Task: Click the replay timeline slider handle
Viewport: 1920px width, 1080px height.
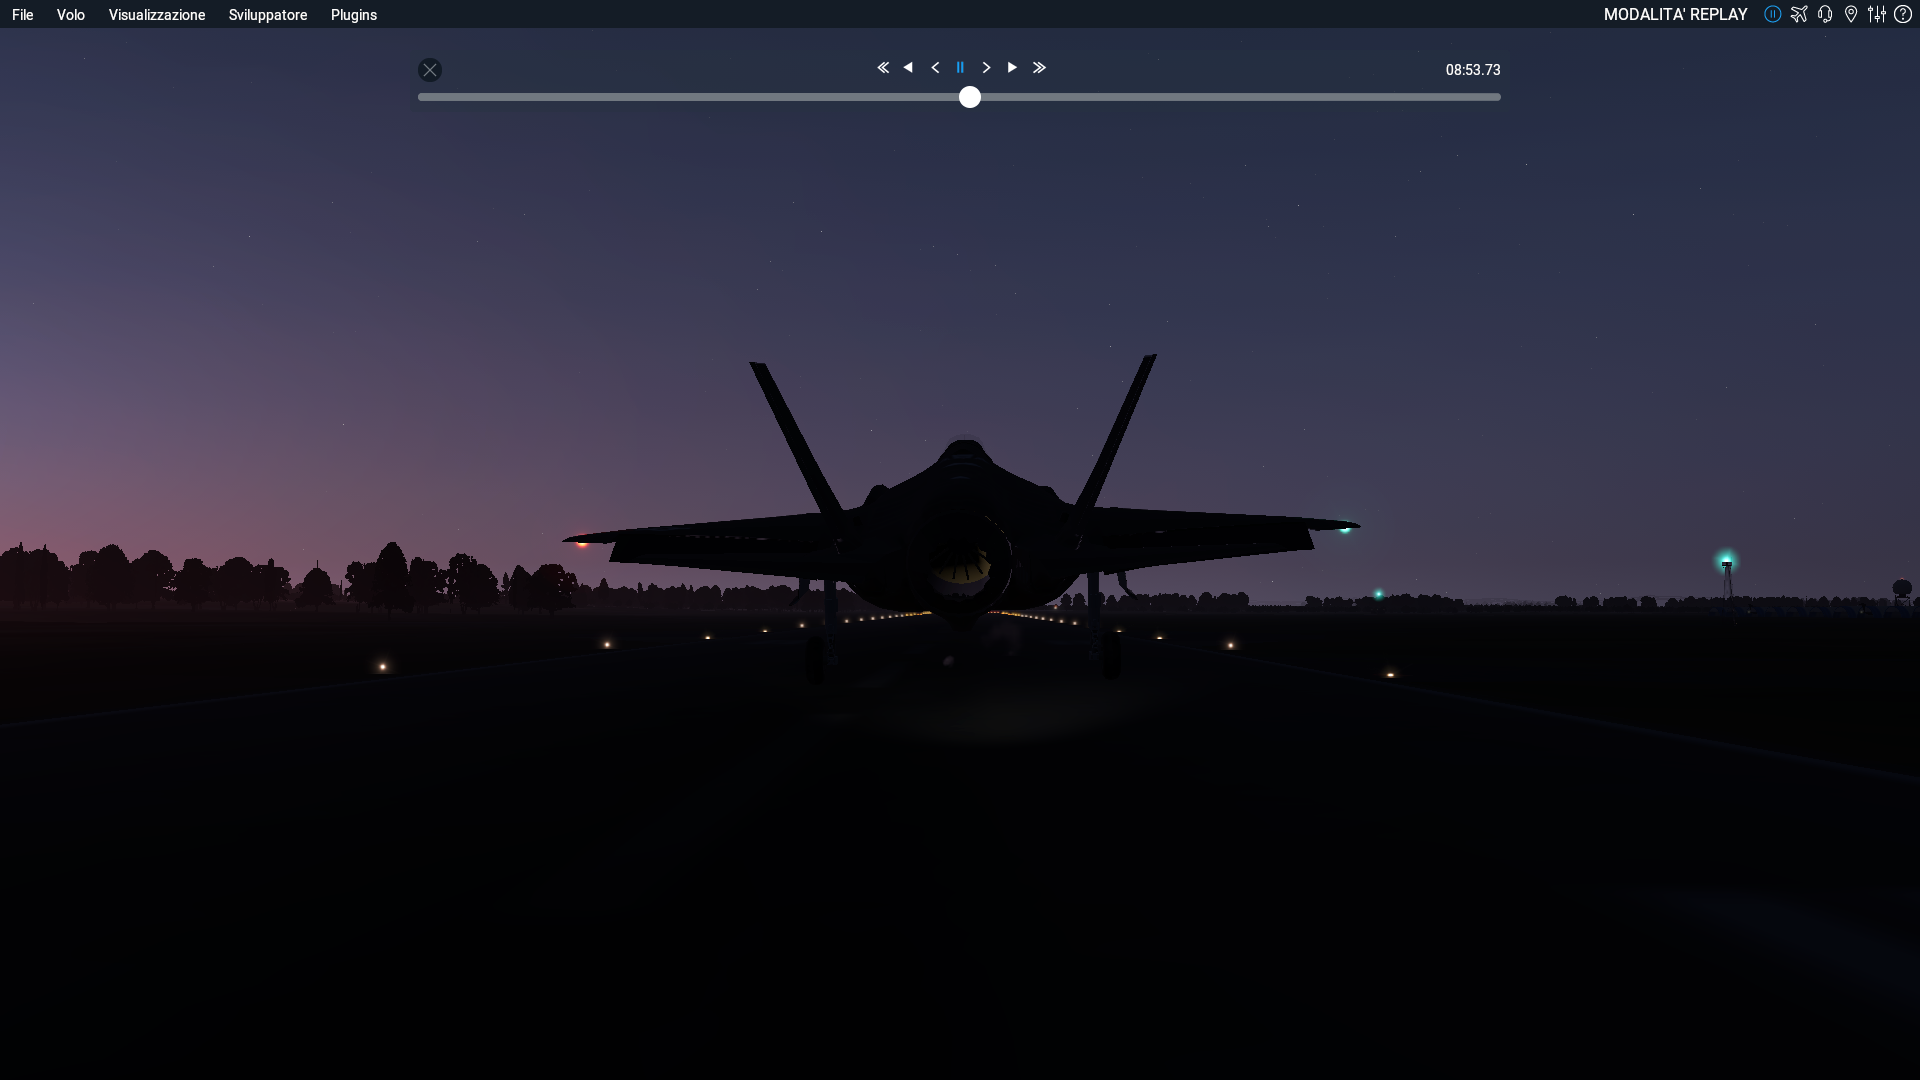Action: (970, 97)
